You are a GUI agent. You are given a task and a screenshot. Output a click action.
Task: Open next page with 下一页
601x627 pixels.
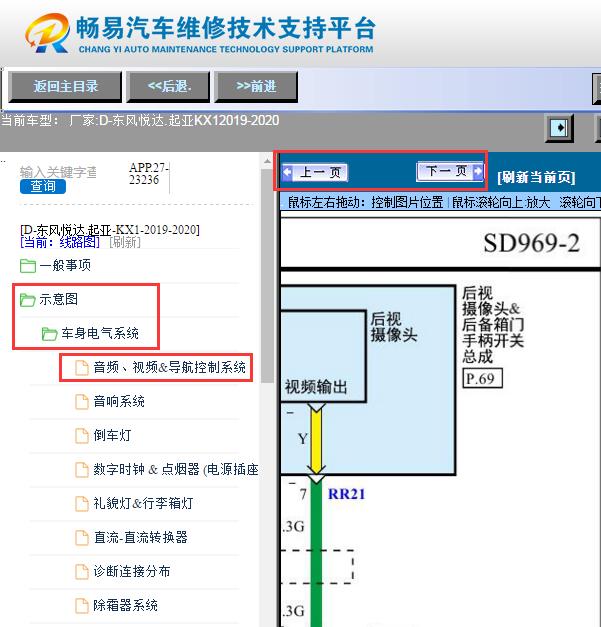point(449,172)
